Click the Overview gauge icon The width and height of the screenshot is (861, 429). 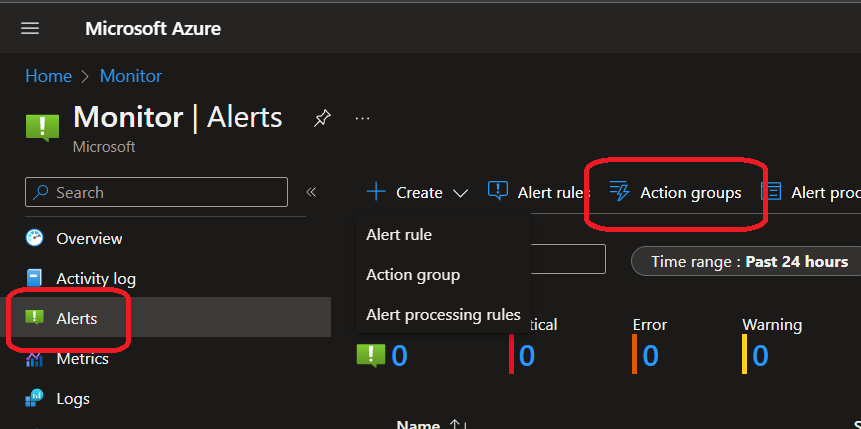(x=35, y=238)
